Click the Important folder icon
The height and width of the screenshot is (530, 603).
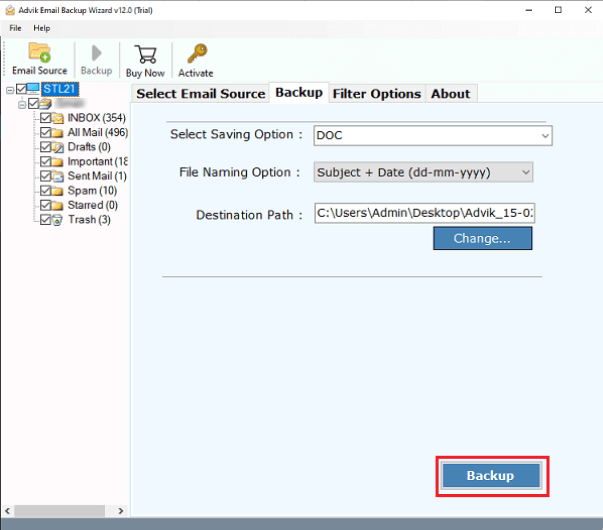click(57, 162)
